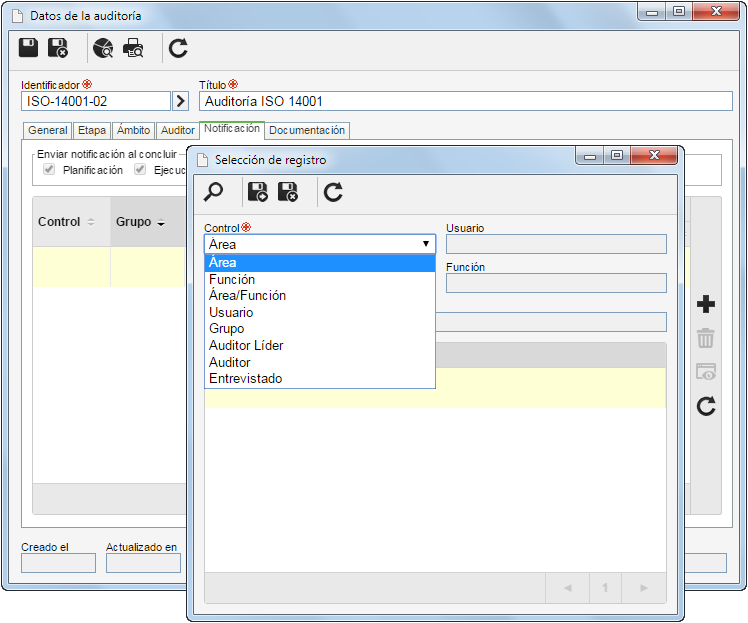Switch to the Etapa tab

(92, 130)
